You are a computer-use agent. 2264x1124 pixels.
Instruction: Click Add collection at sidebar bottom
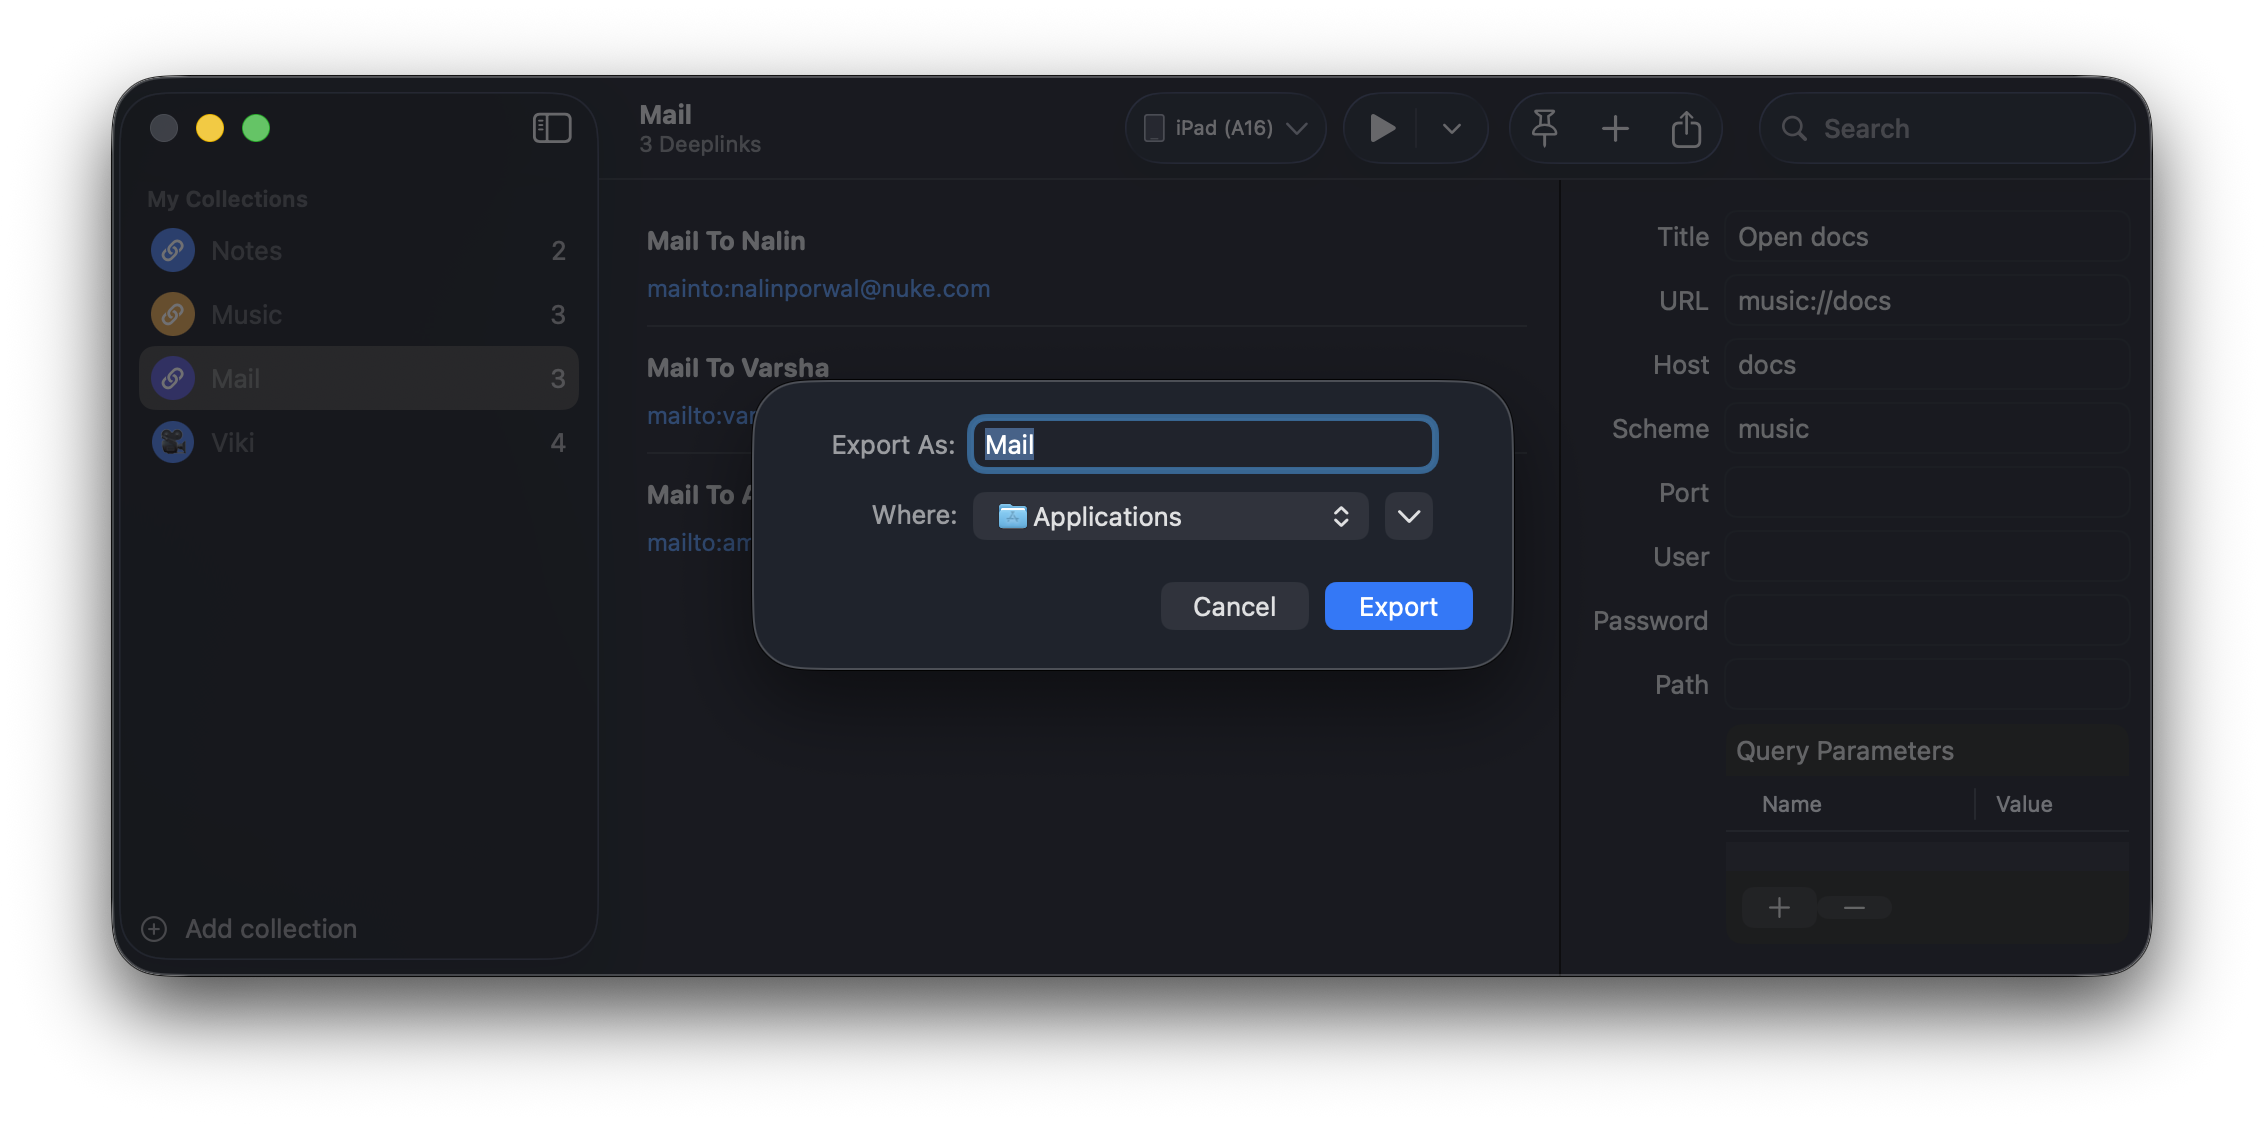(x=250, y=929)
